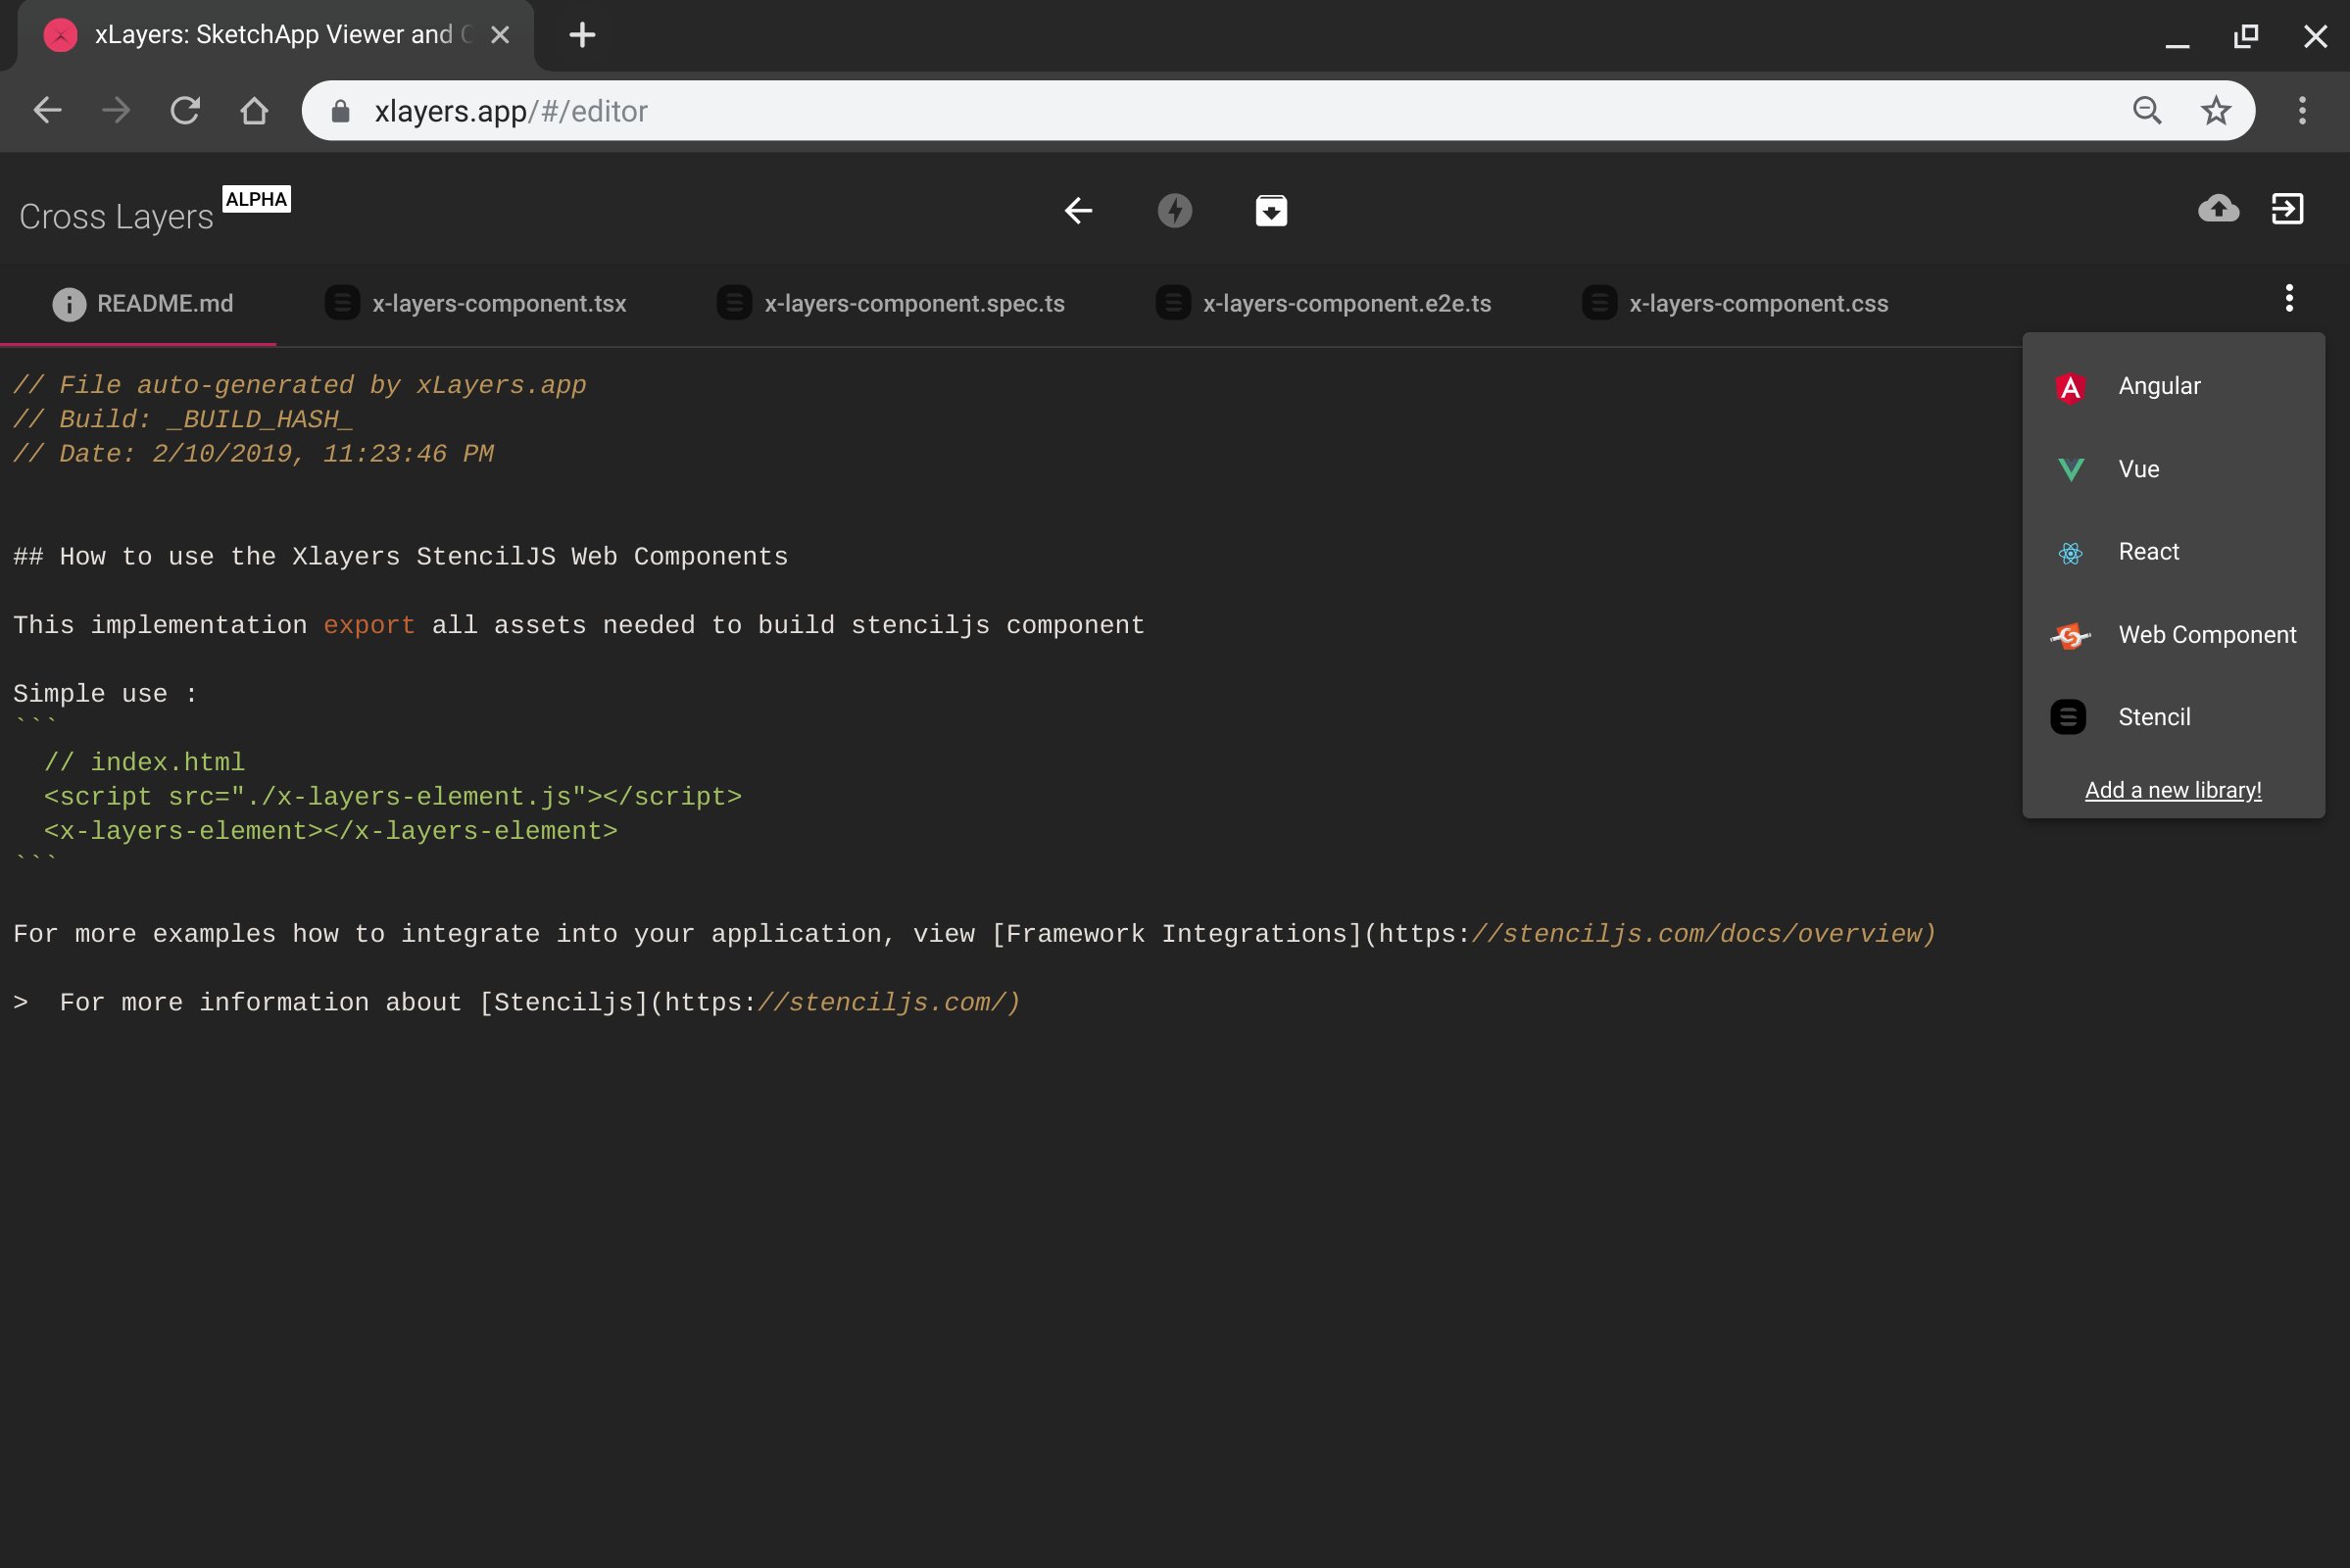Click the ALPHA badge

(256, 199)
